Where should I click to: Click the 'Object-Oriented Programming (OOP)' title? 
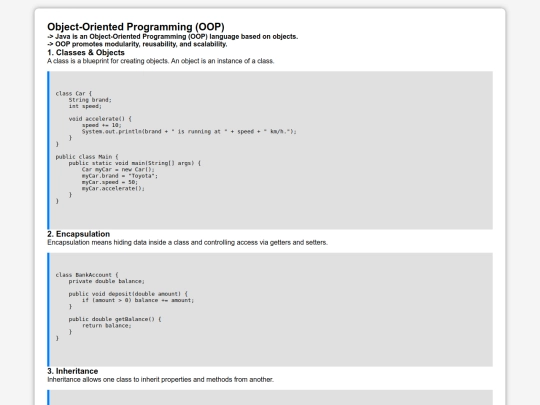[x=136, y=27]
